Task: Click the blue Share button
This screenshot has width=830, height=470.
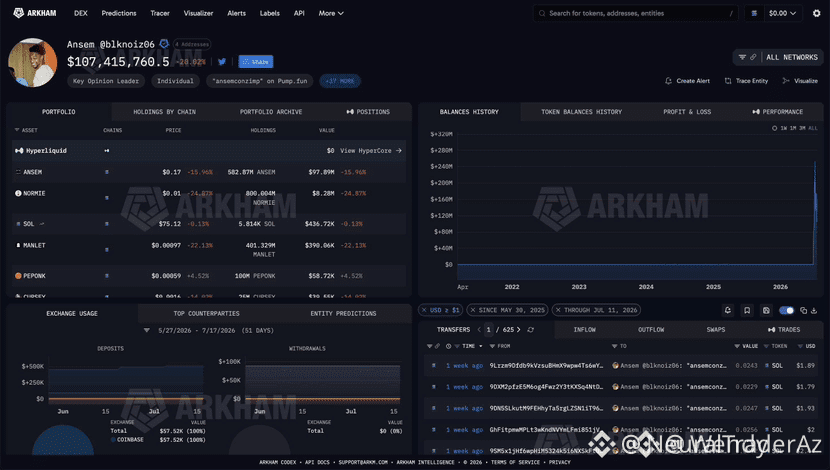Action: [x=256, y=62]
